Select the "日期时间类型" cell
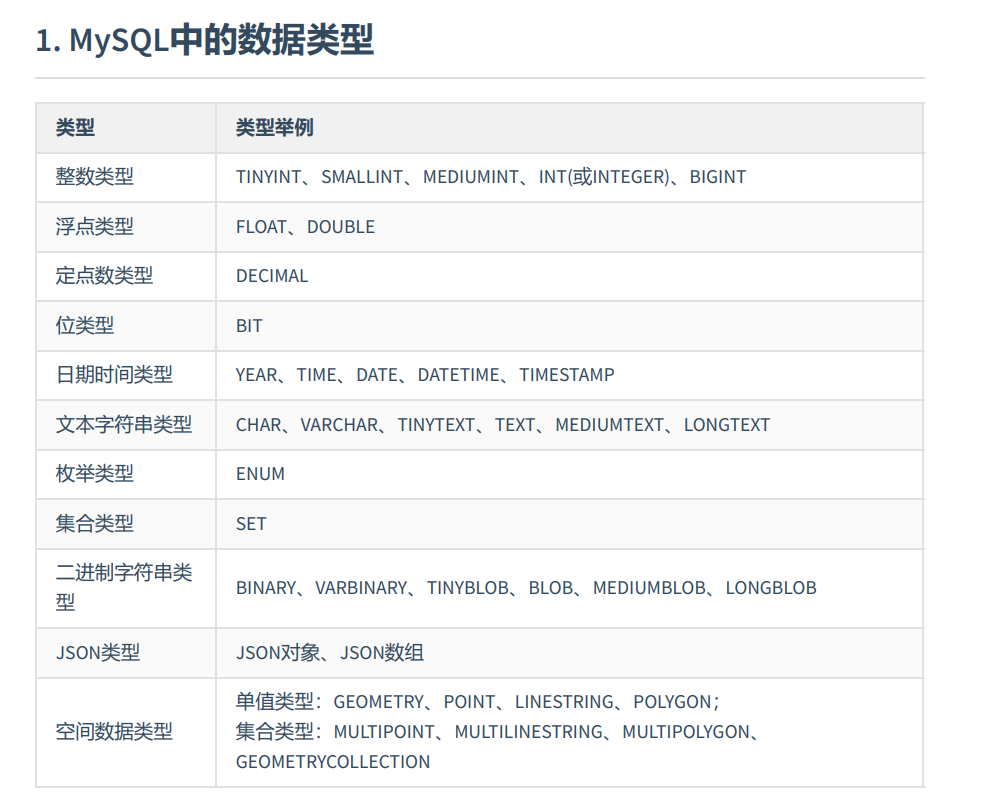This screenshot has height=808, width=996. click(x=126, y=375)
